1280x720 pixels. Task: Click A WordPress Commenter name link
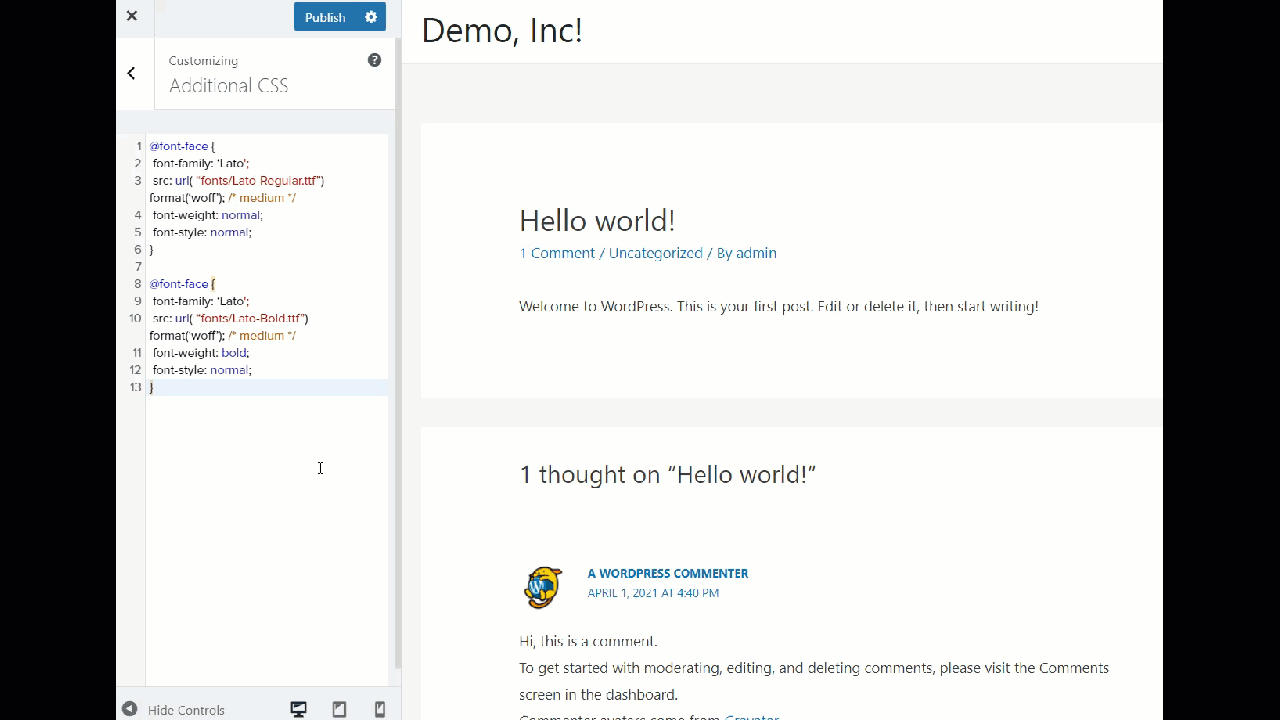(x=668, y=573)
